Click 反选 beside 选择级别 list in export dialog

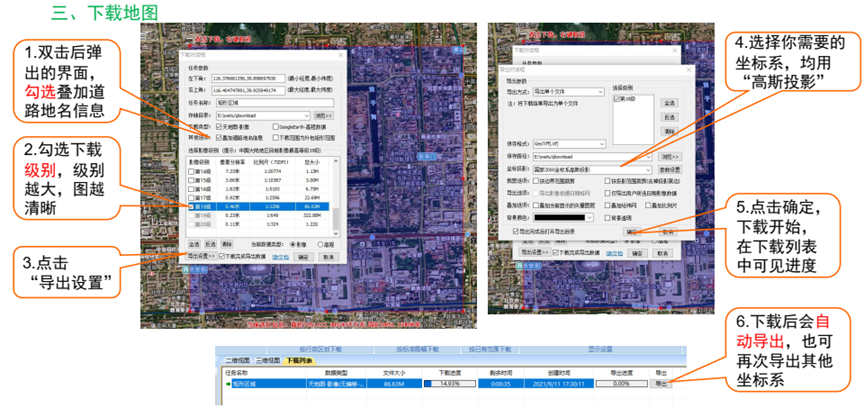coord(669,117)
